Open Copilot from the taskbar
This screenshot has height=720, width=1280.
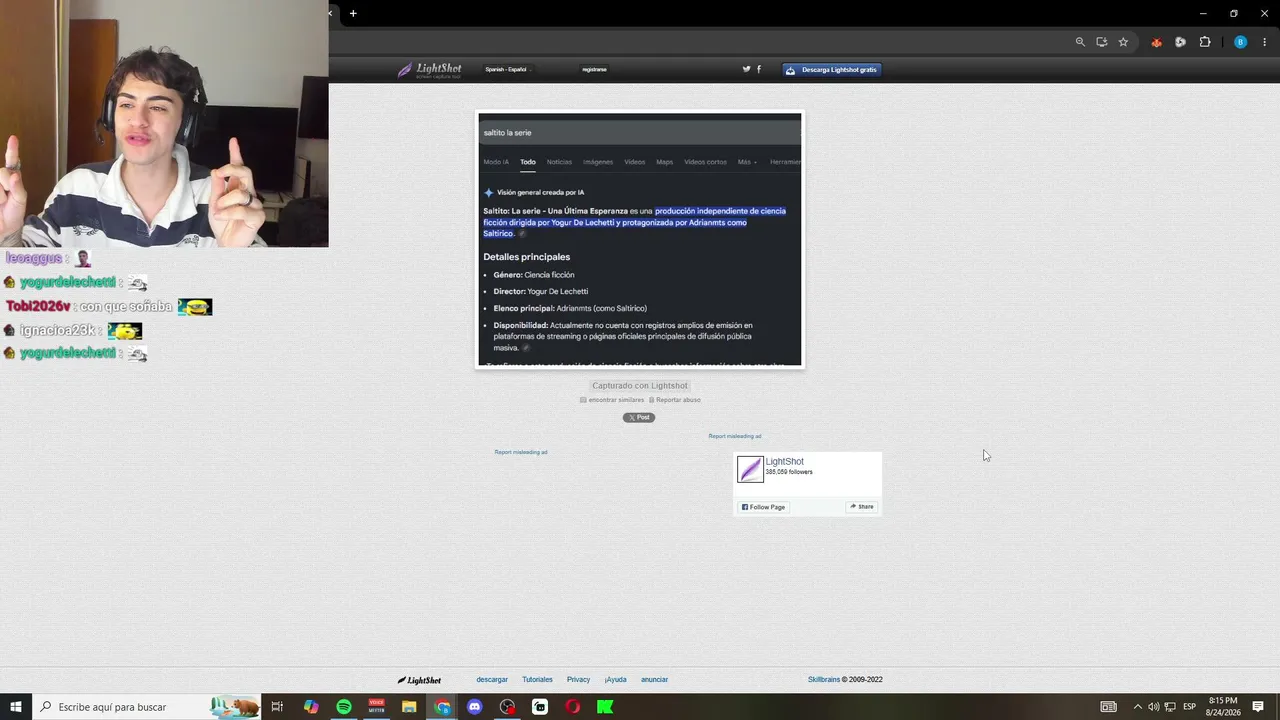coord(311,707)
